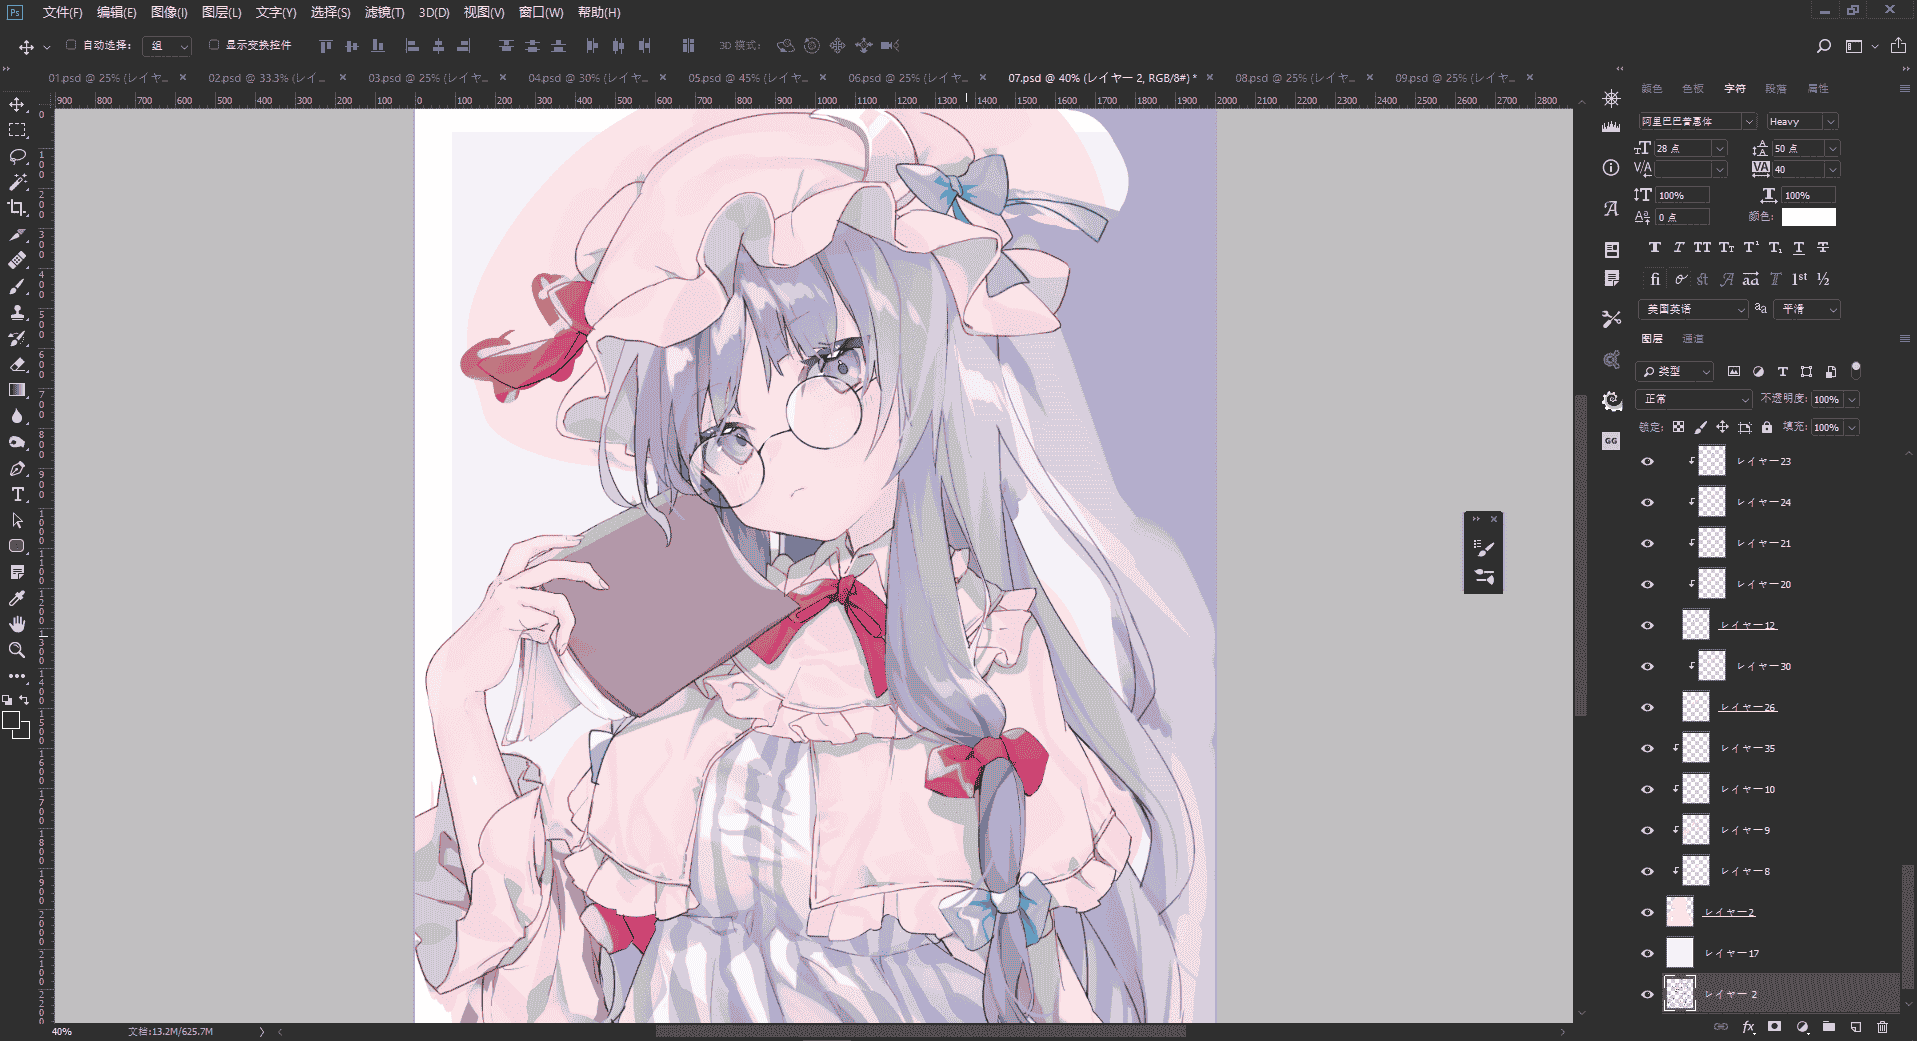Image resolution: width=1917 pixels, height=1041 pixels.
Task: Toggle the layer filtering on/off switch
Action: coord(1856,370)
